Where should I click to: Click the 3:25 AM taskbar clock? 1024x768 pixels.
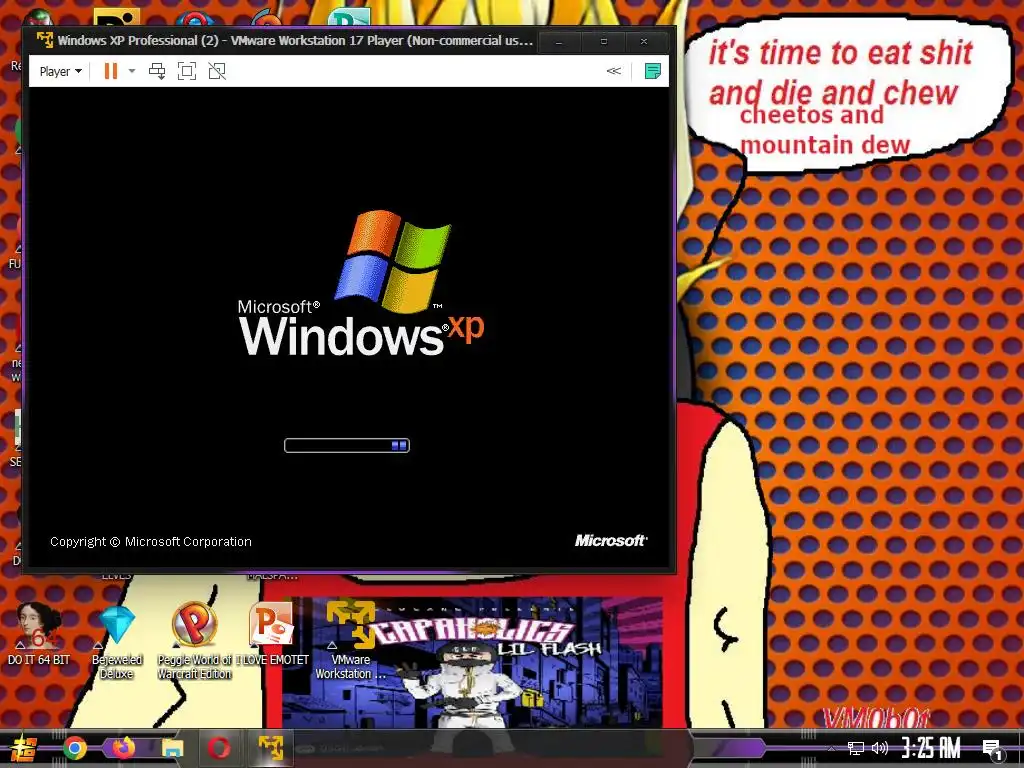coord(931,747)
